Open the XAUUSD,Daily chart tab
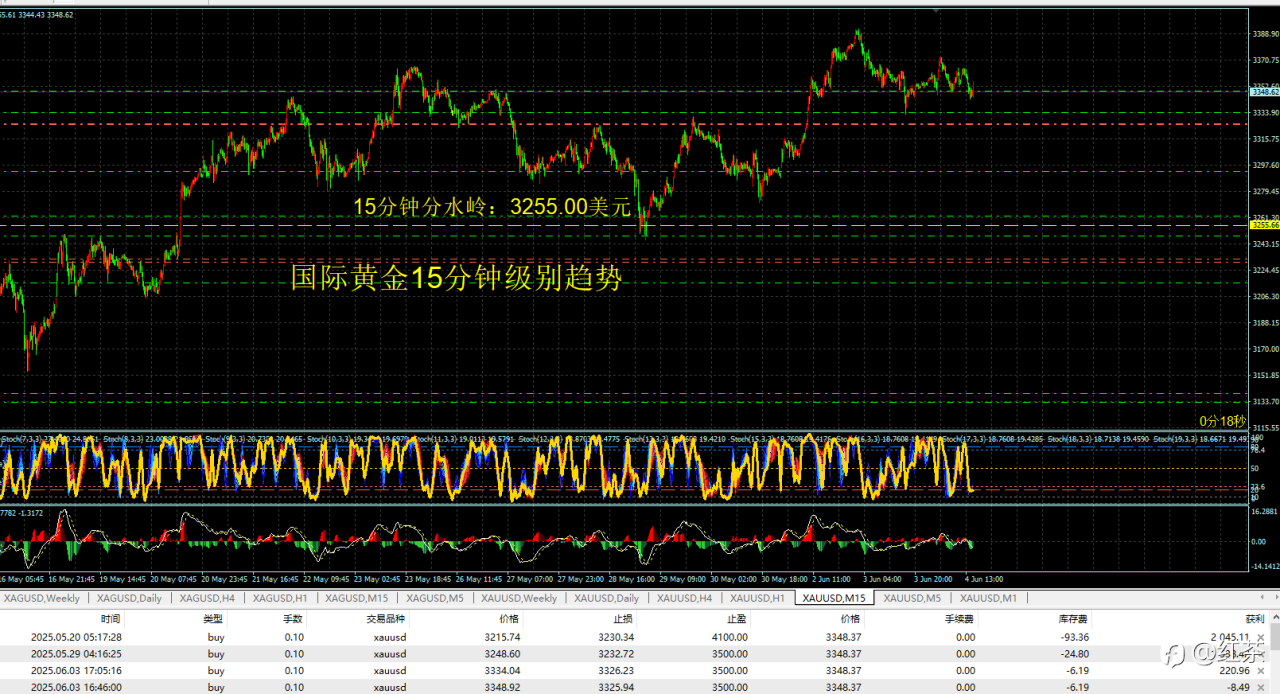The height and width of the screenshot is (694, 1280). pyautogui.click(x=607, y=598)
